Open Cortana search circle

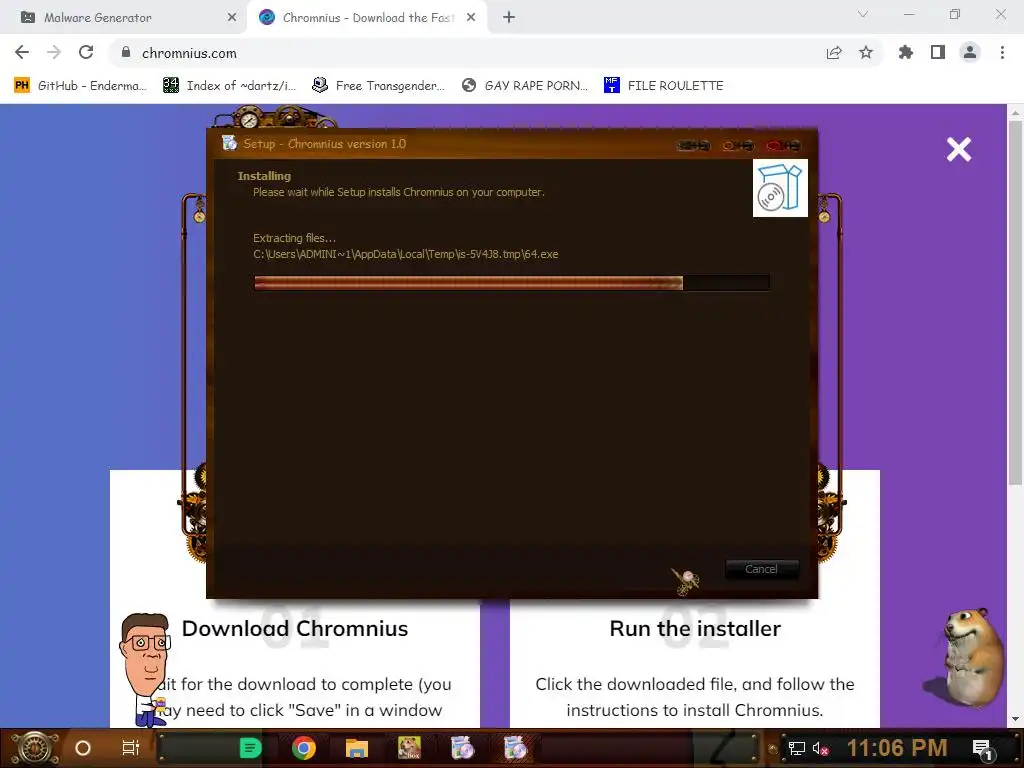83,748
